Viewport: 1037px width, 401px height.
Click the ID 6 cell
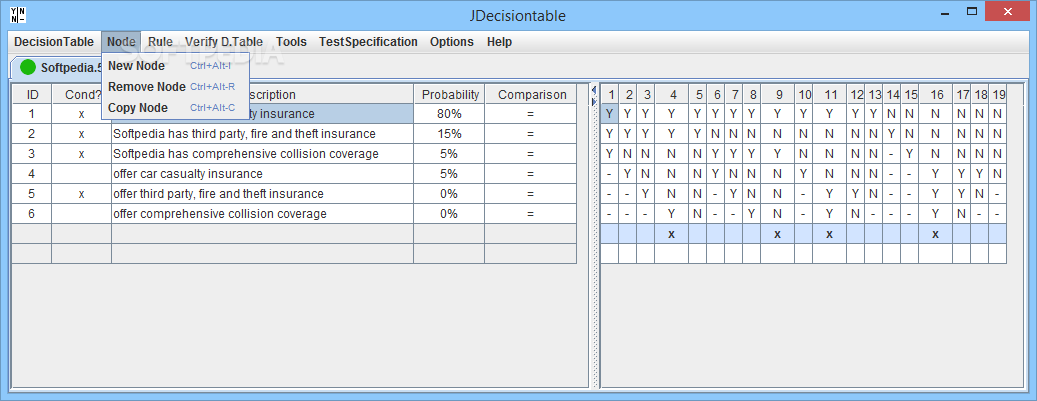tap(32, 213)
